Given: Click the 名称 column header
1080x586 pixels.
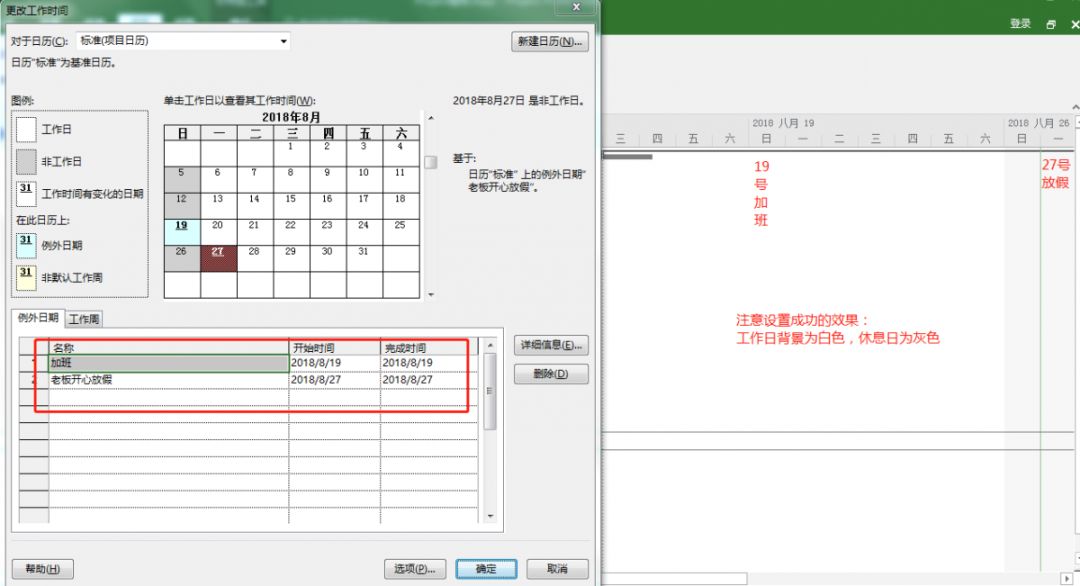Looking at the screenshot, I should (x=169, y=347).
